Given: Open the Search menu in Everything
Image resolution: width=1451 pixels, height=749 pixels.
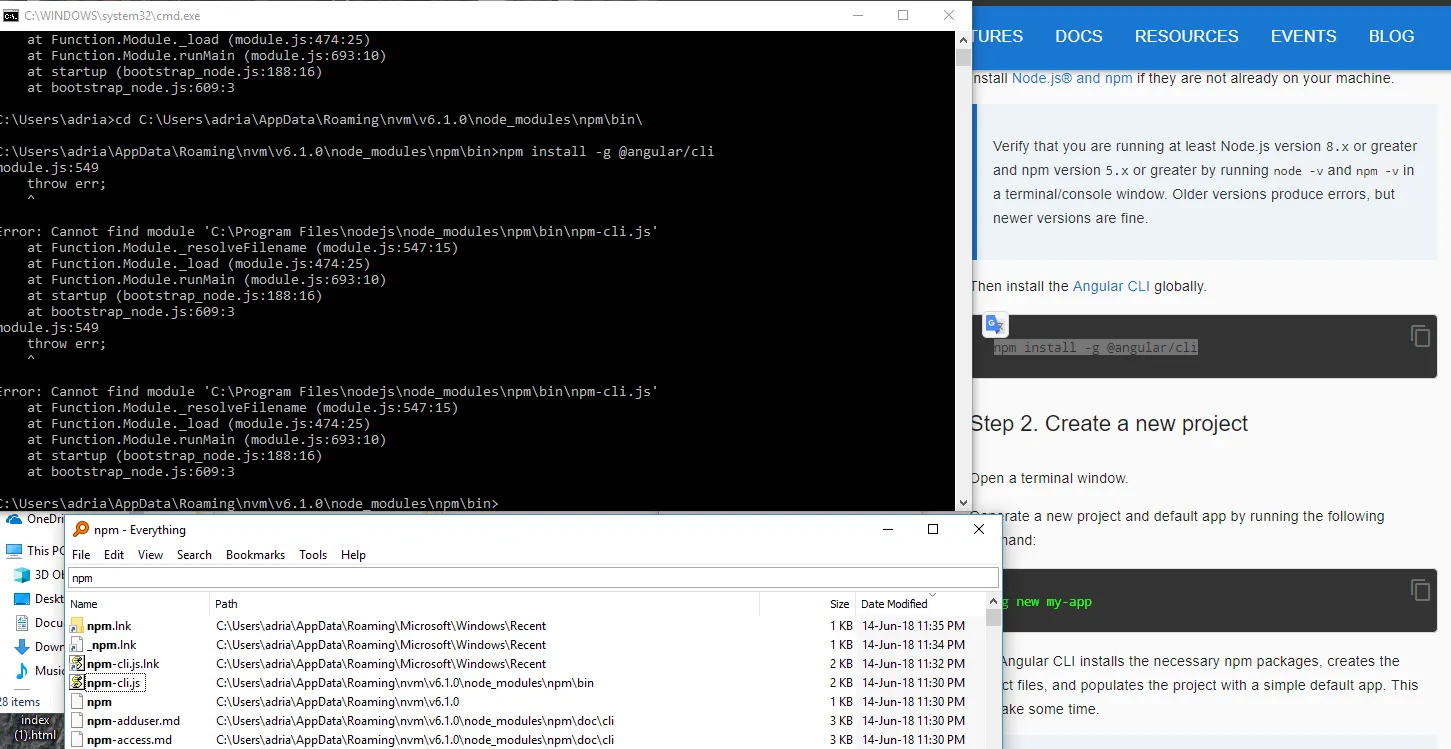Looking at the screenshot, I should click(x=194, y=555).
